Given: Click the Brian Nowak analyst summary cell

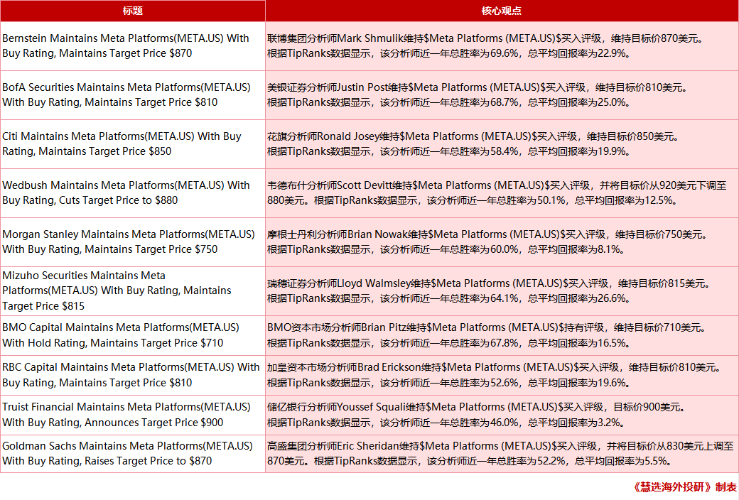Looking at the screenshot, I should 502,242.
